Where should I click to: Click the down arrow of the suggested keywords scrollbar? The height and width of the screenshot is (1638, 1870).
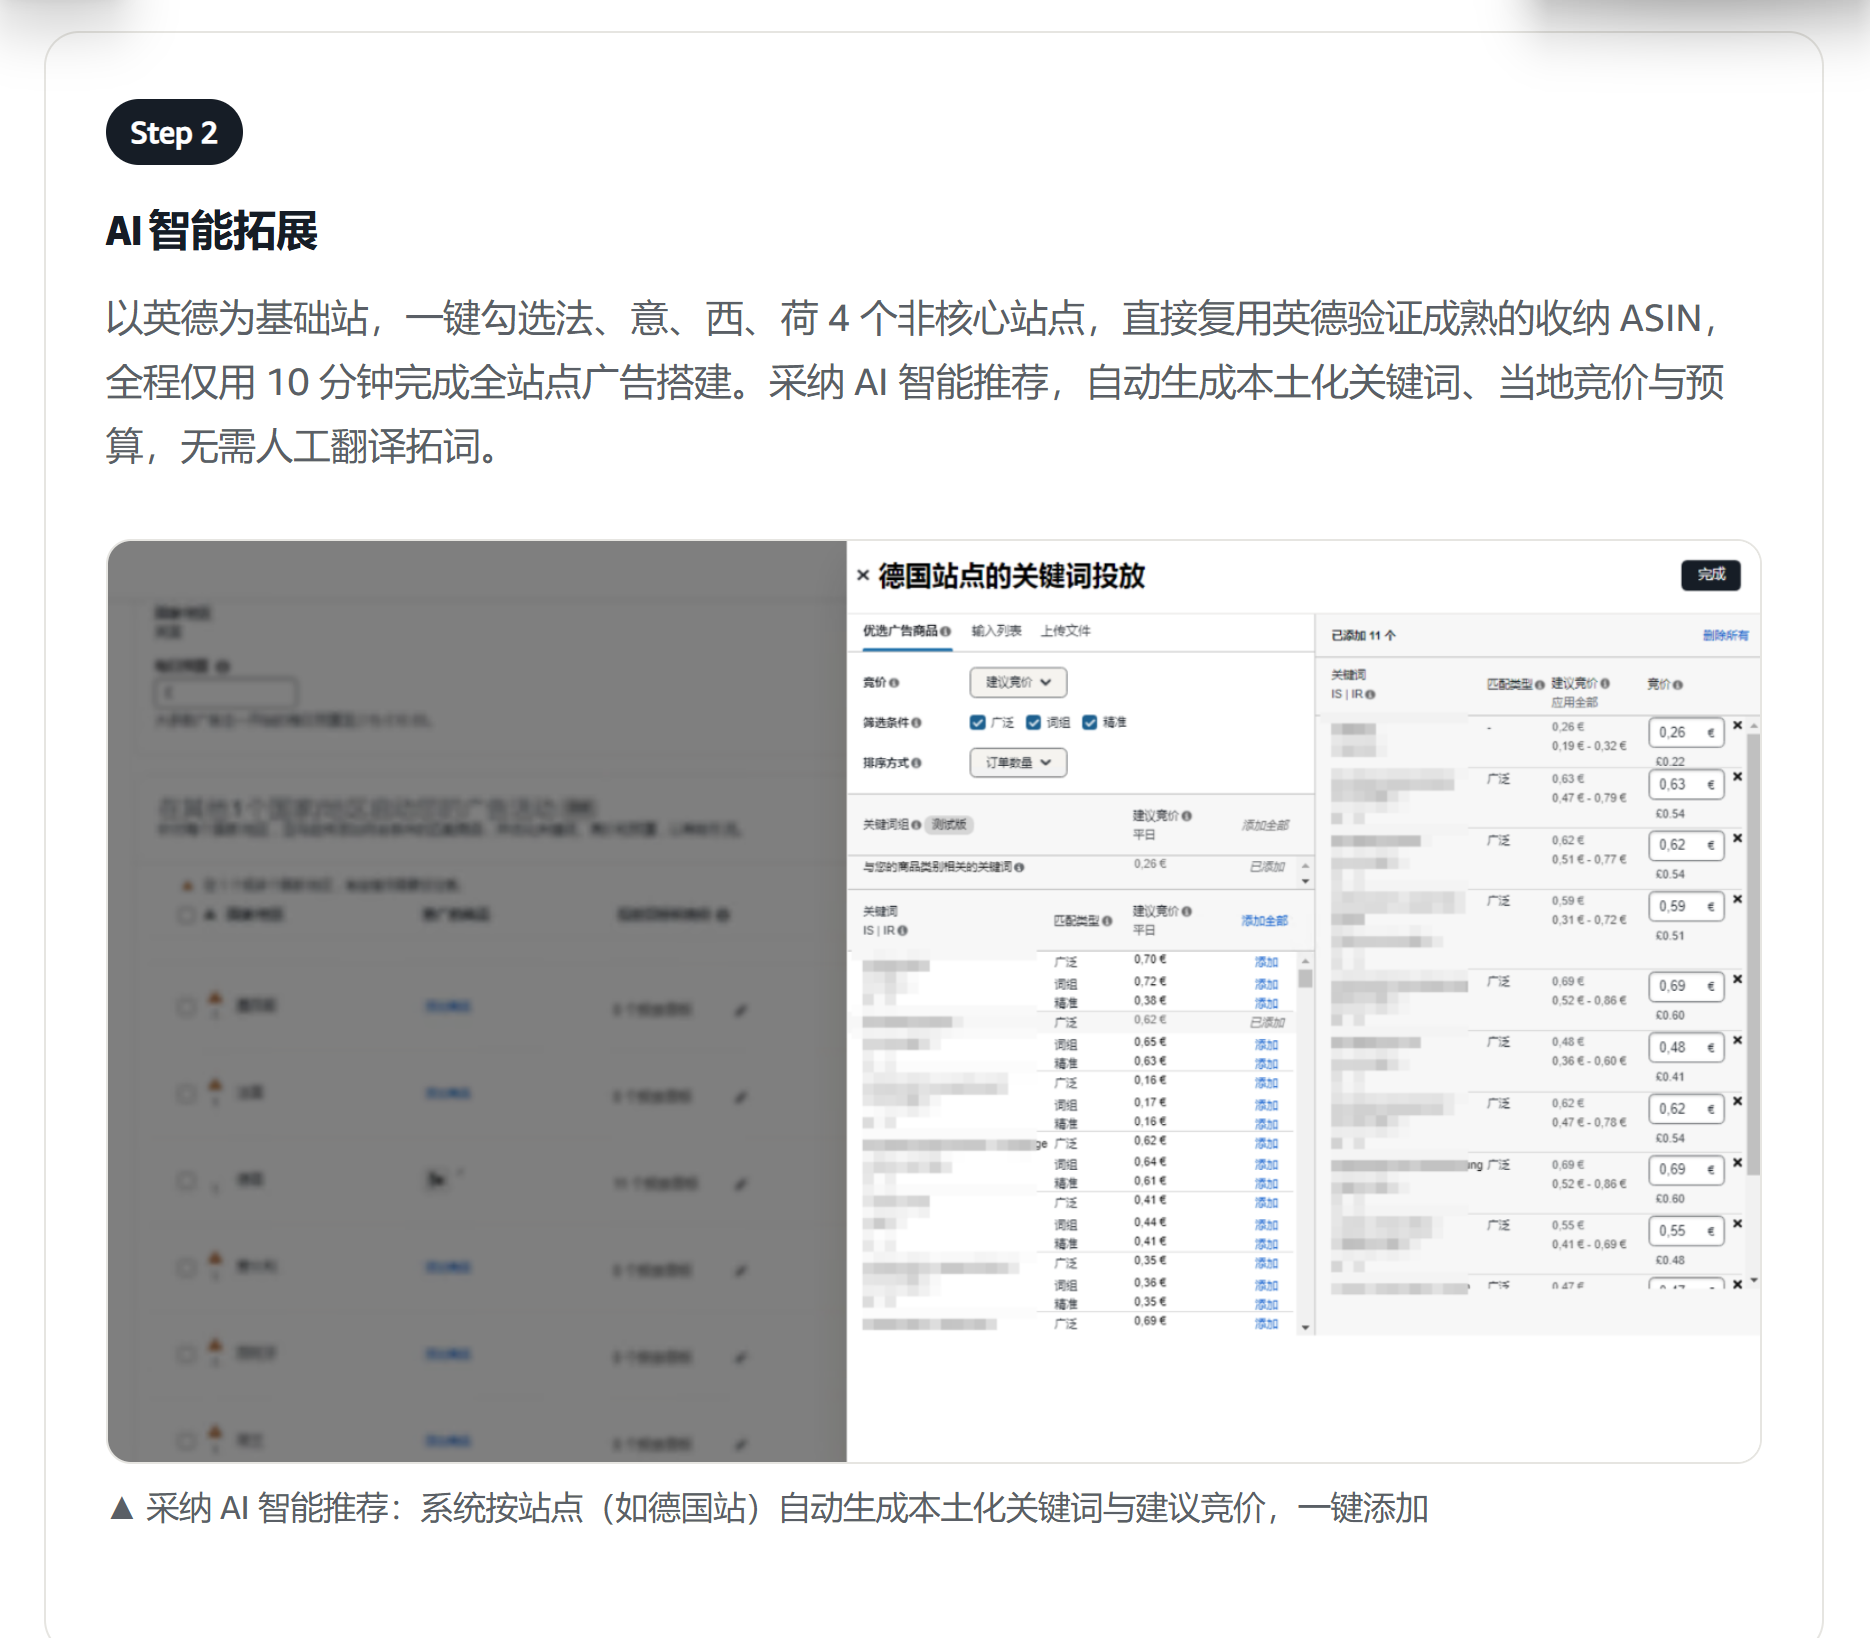[1305, 1327]
